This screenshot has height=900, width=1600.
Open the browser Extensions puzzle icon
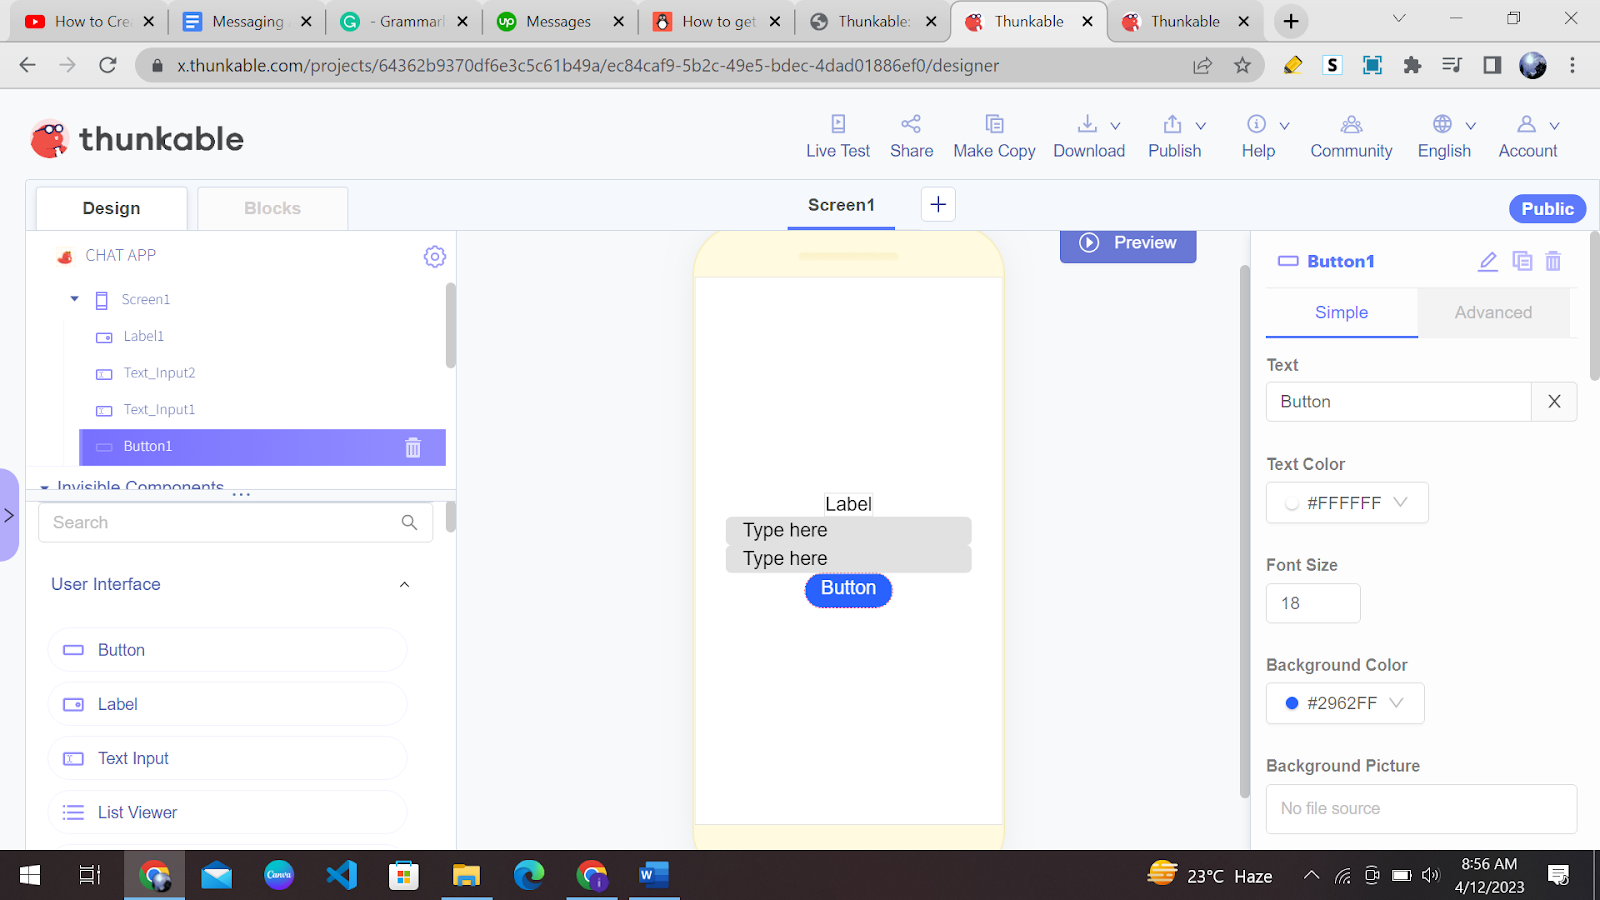[1412, 65]
